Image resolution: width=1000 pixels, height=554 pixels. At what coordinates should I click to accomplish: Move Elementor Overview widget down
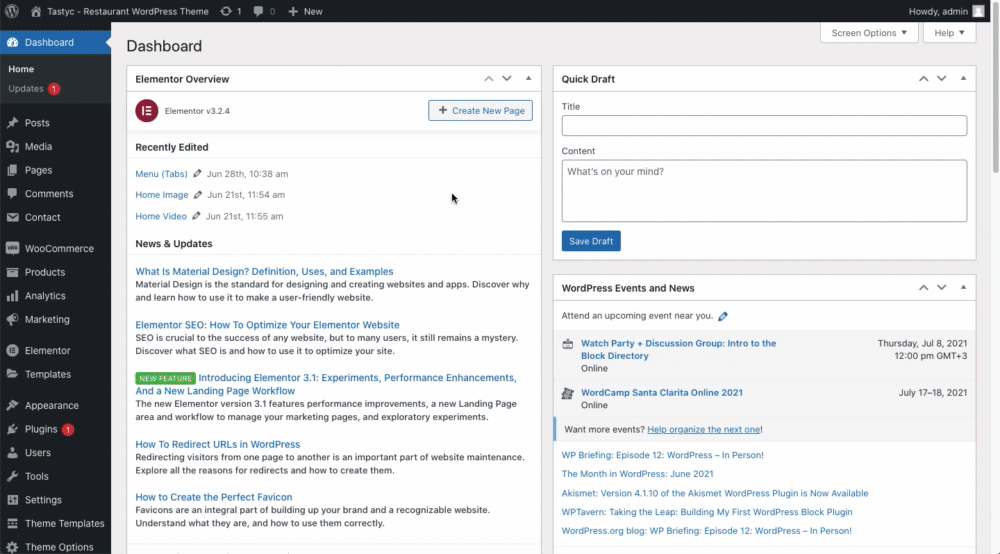pyautogui.click(x=506, y=78)
